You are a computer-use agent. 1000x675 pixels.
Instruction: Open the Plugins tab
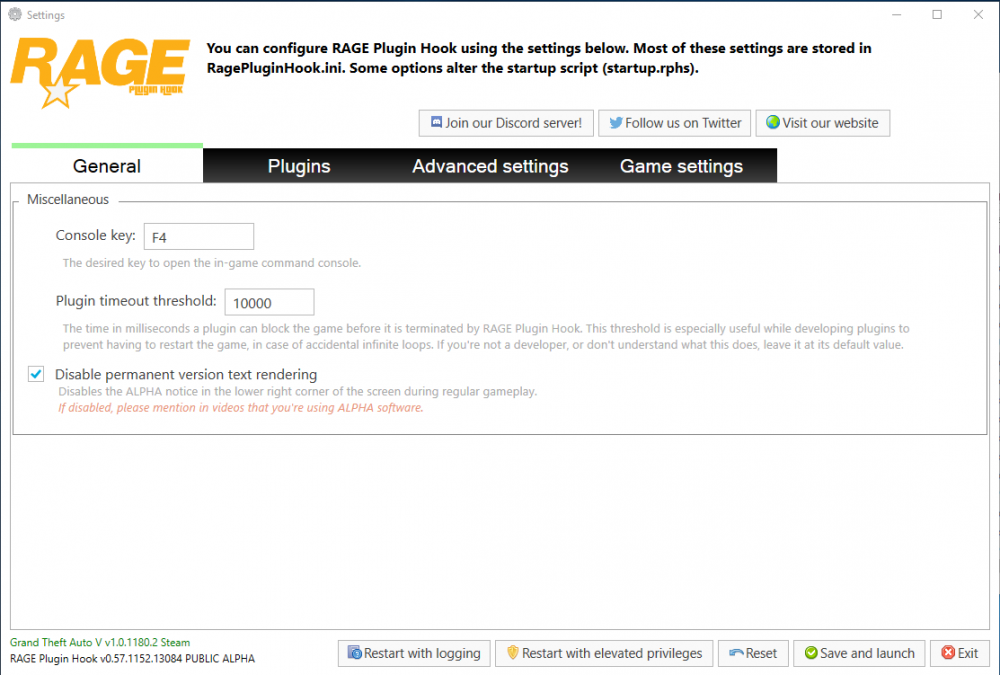[x=299, y=166]
